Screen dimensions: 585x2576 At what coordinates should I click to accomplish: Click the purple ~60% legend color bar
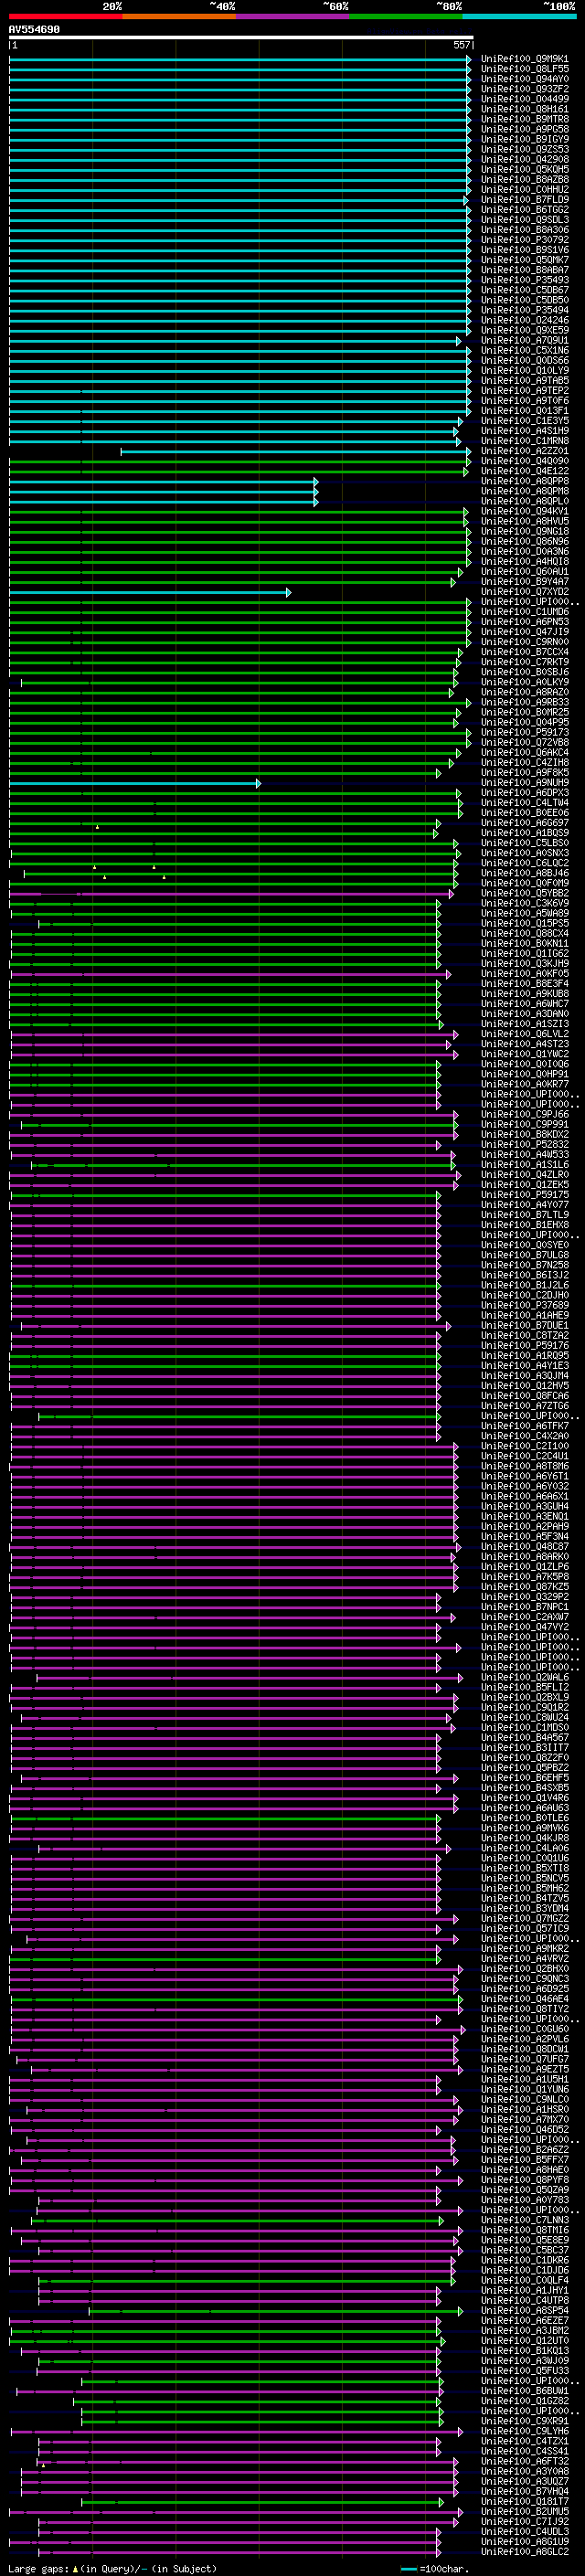click(x=292, y=17)
